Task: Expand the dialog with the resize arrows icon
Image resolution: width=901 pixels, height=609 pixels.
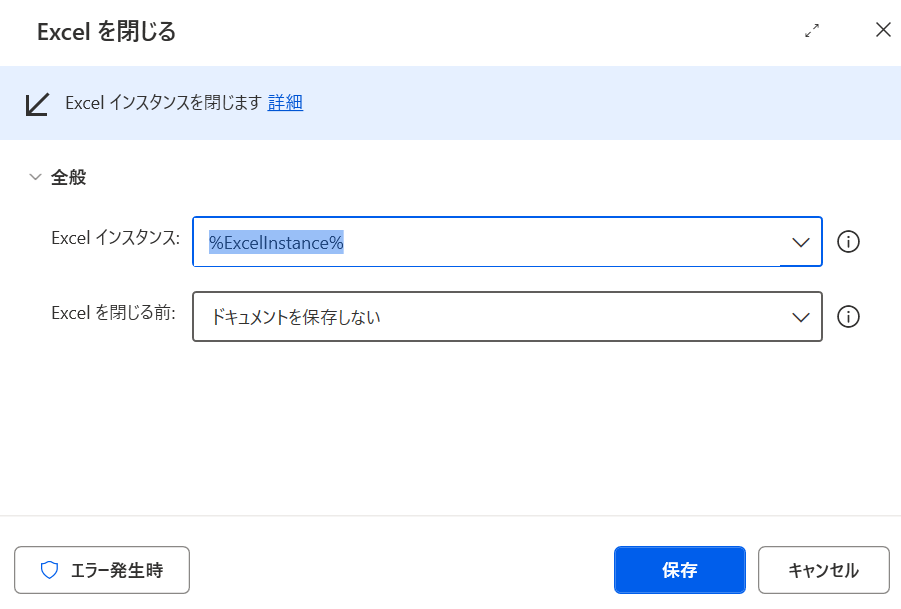Action: click(x=812, y=30)
